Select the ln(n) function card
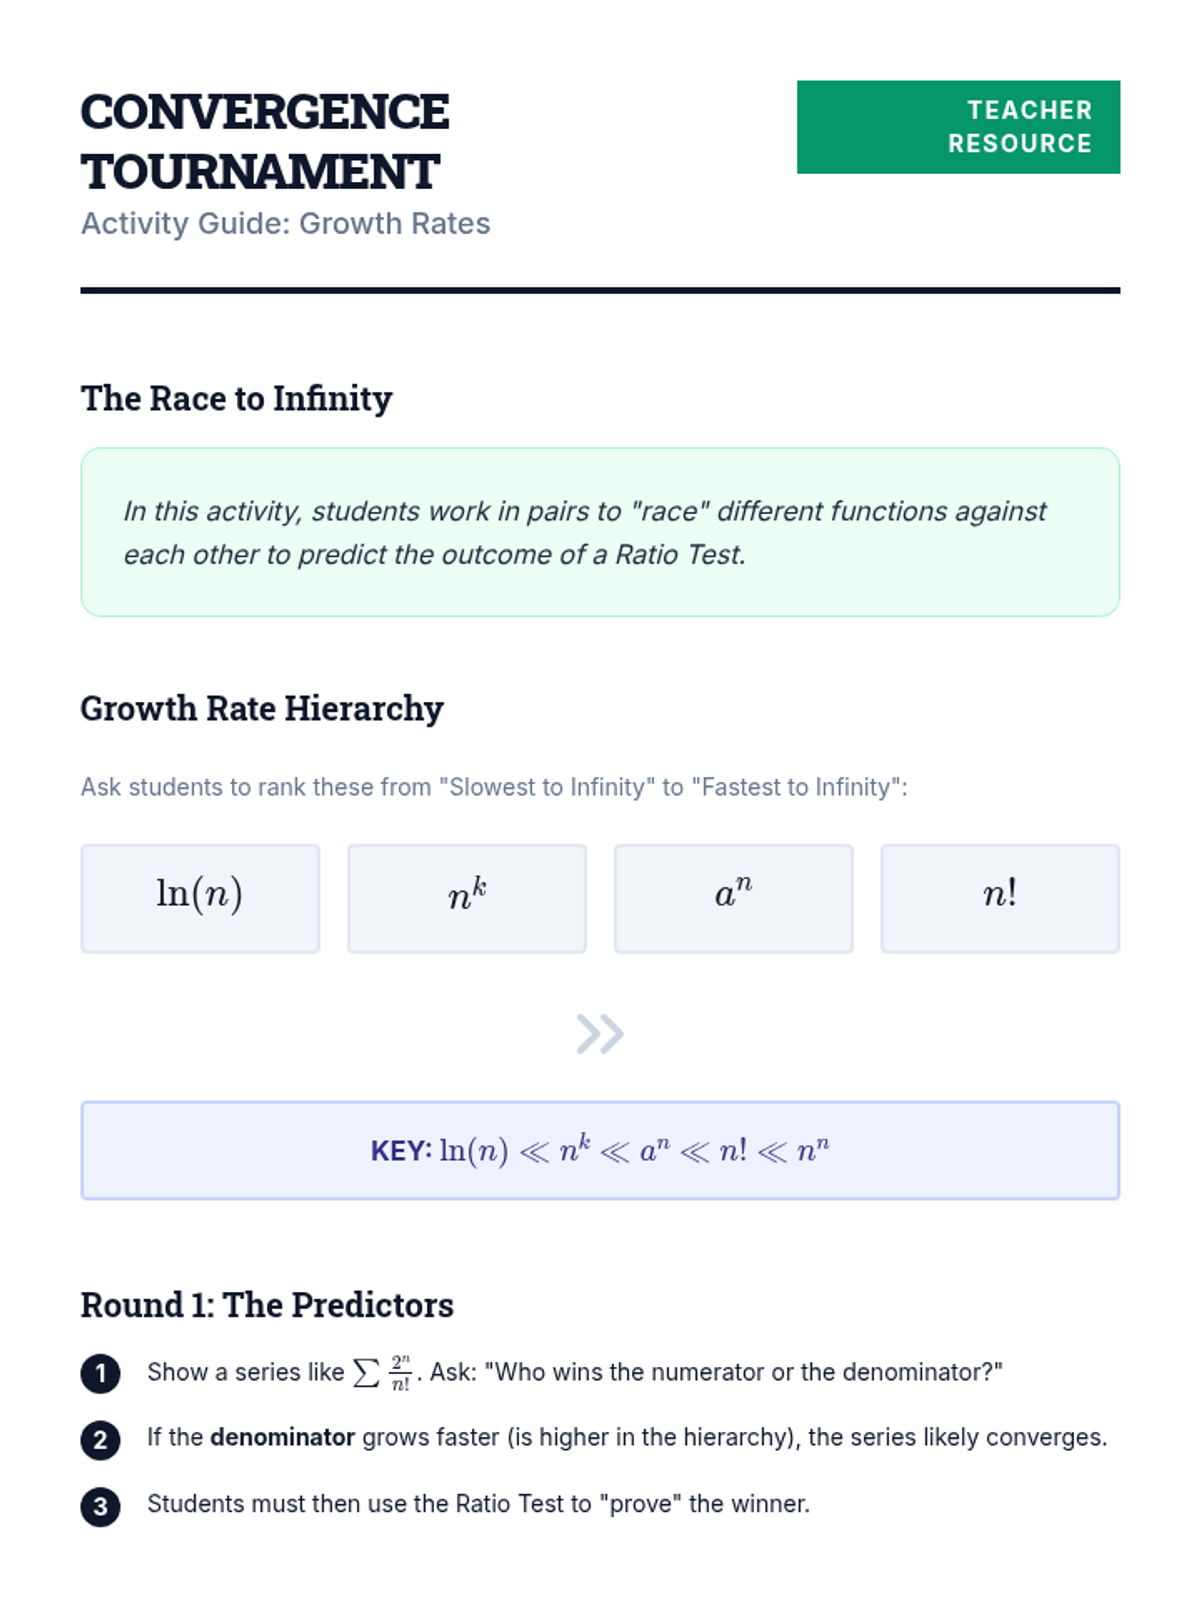This screenshot has width=1200, height=1600. click(200, 898)
